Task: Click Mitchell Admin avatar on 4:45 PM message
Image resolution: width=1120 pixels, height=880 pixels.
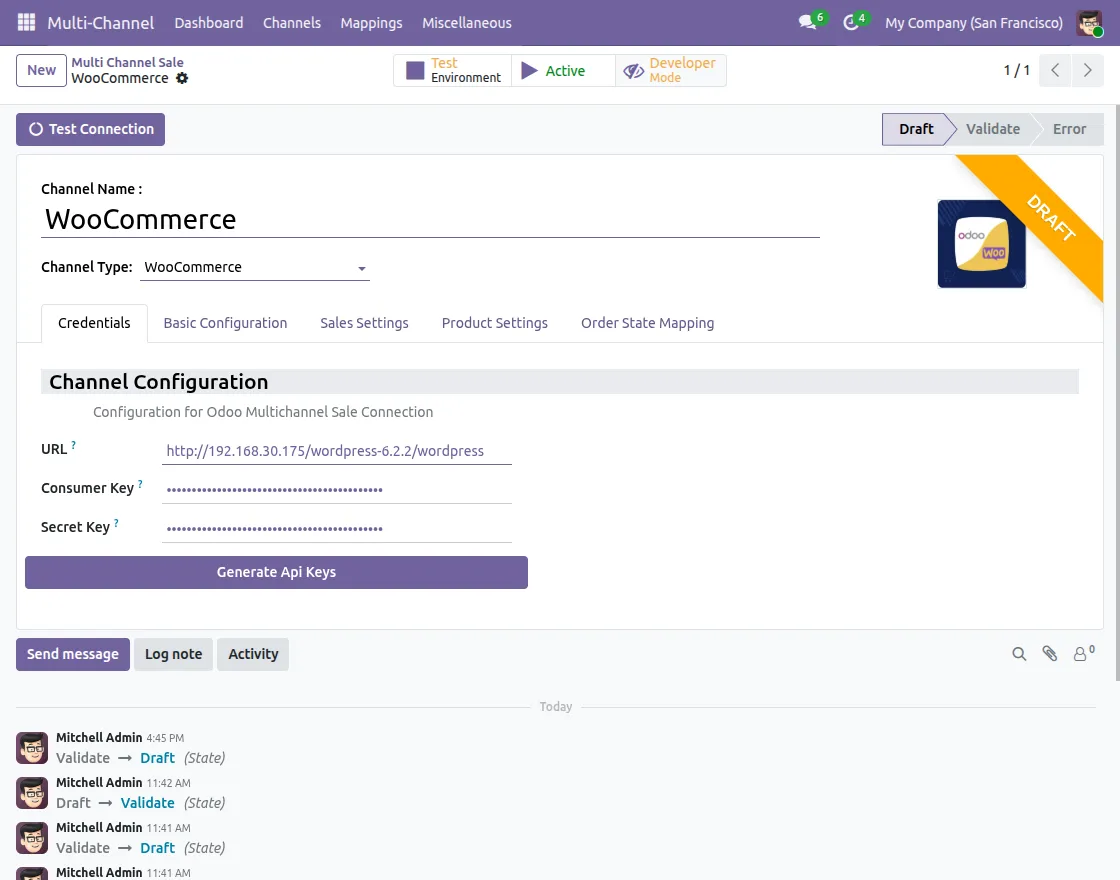Action: click(32, 748)
